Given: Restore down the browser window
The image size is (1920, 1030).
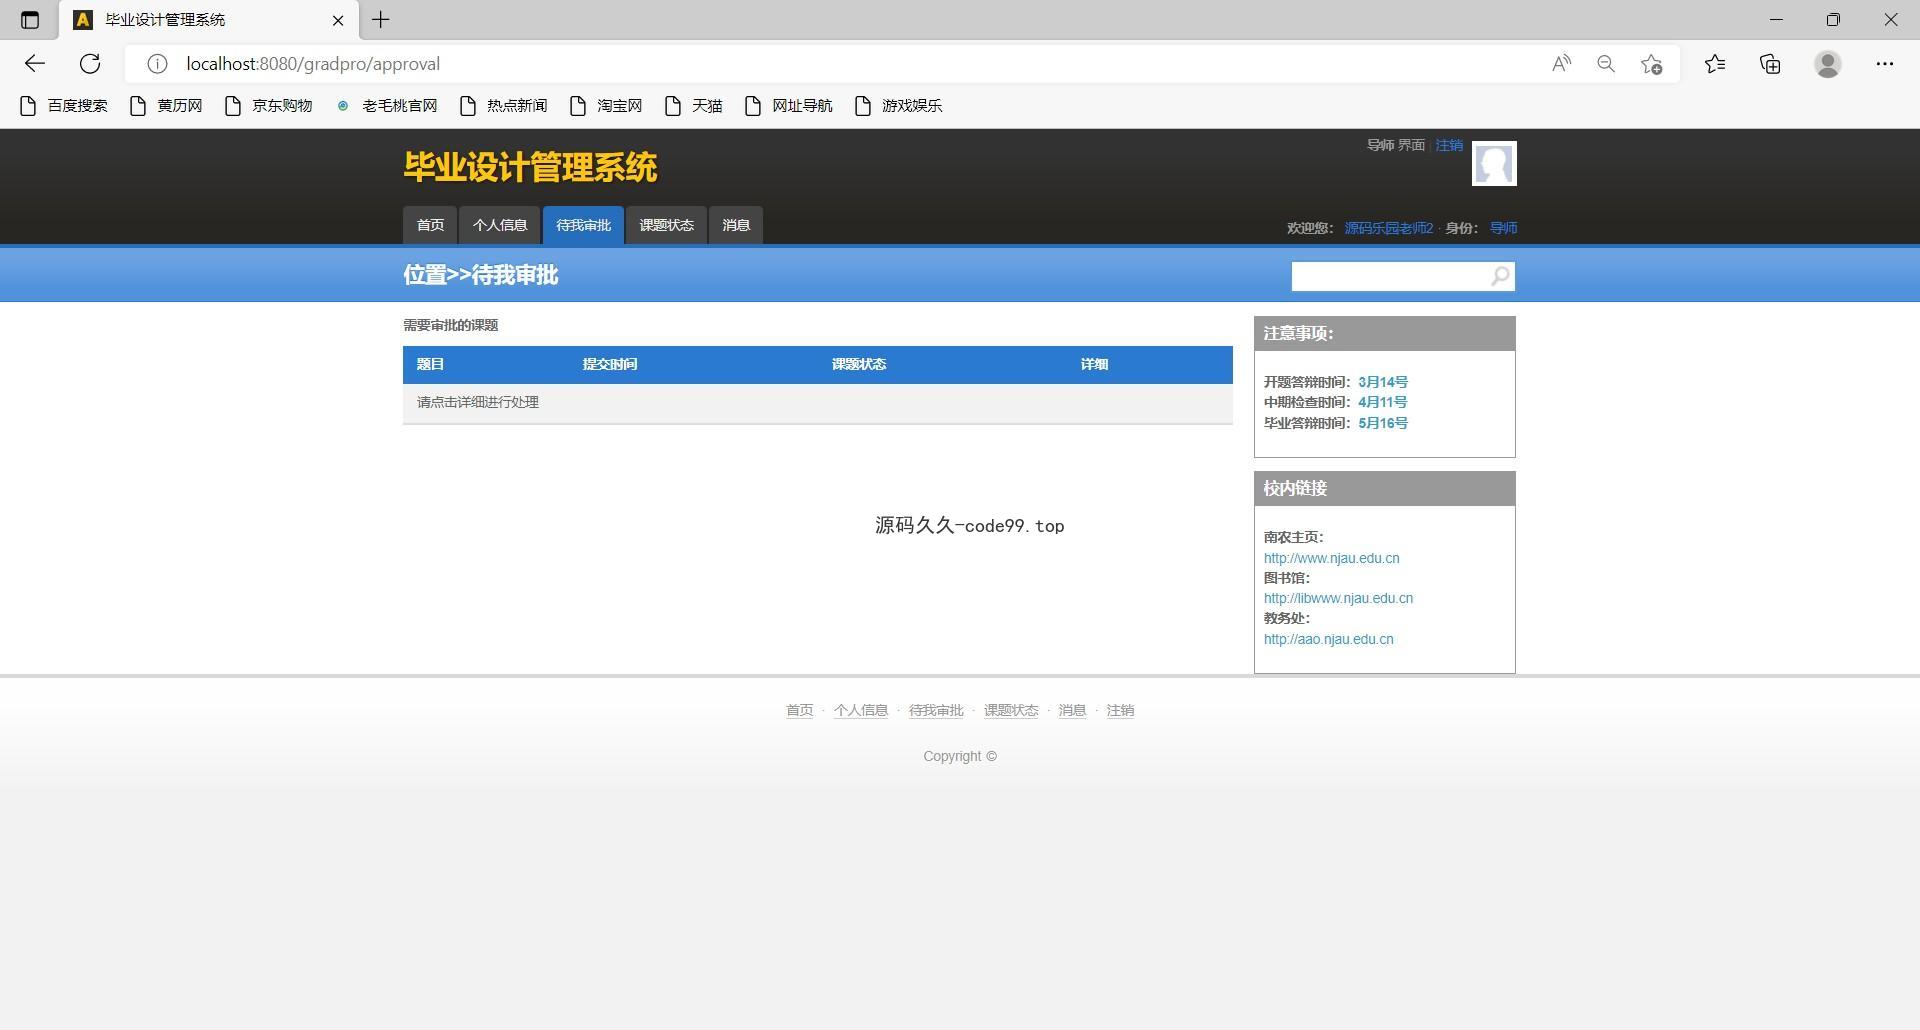Looking at the screenshot, I should [x=1833, y=20].
